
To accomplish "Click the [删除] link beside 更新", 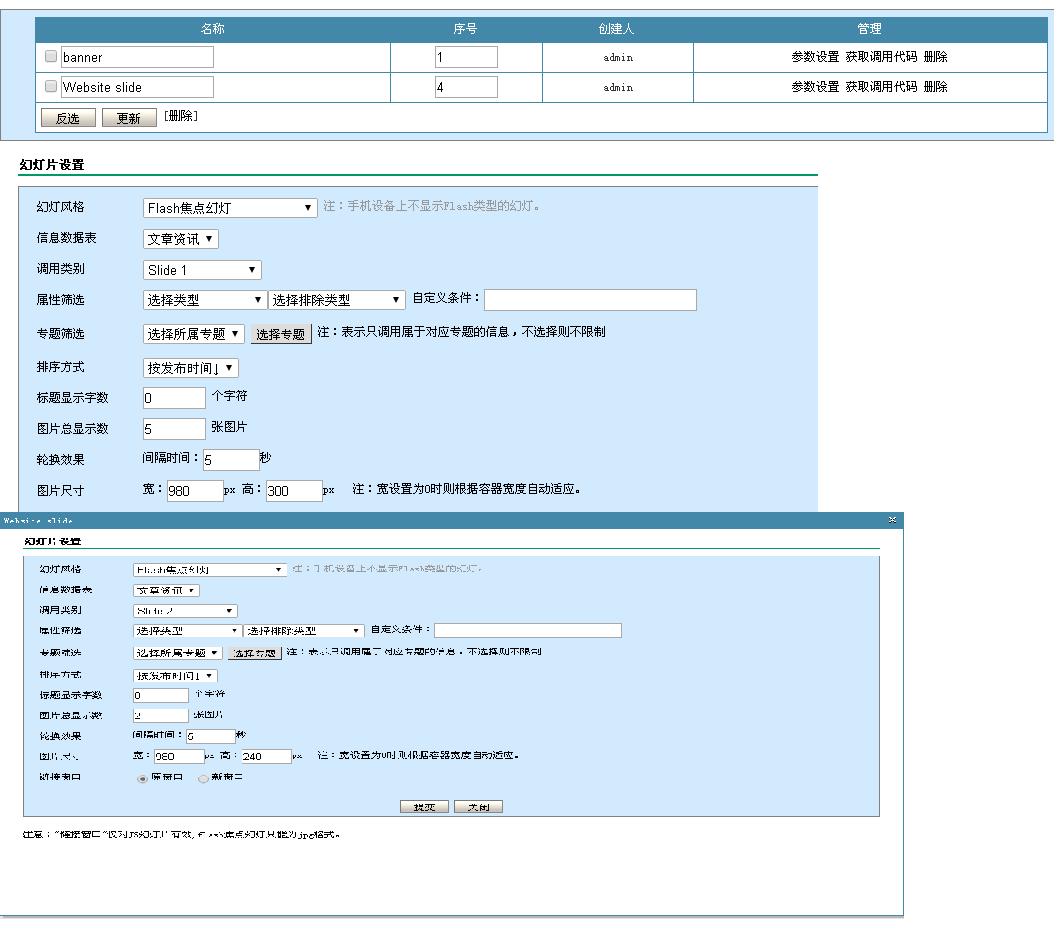I will coord(180,116).
